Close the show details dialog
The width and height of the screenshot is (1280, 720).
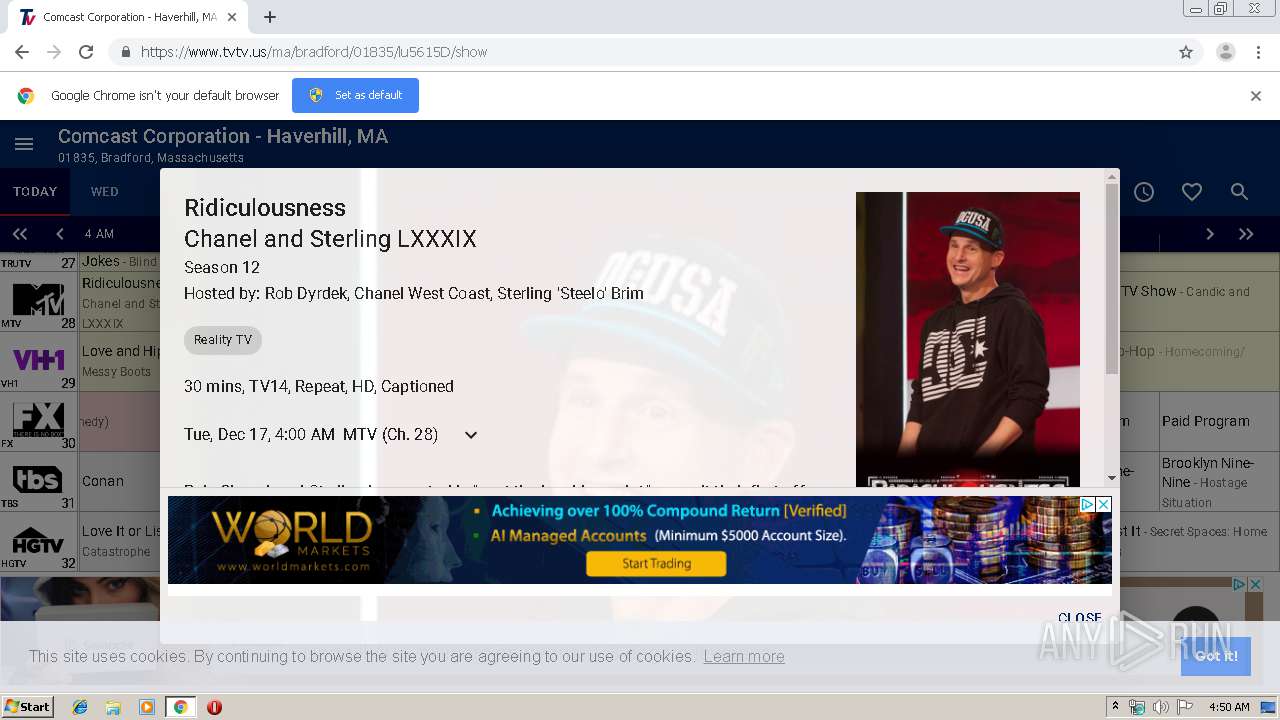pos(1080,618)
